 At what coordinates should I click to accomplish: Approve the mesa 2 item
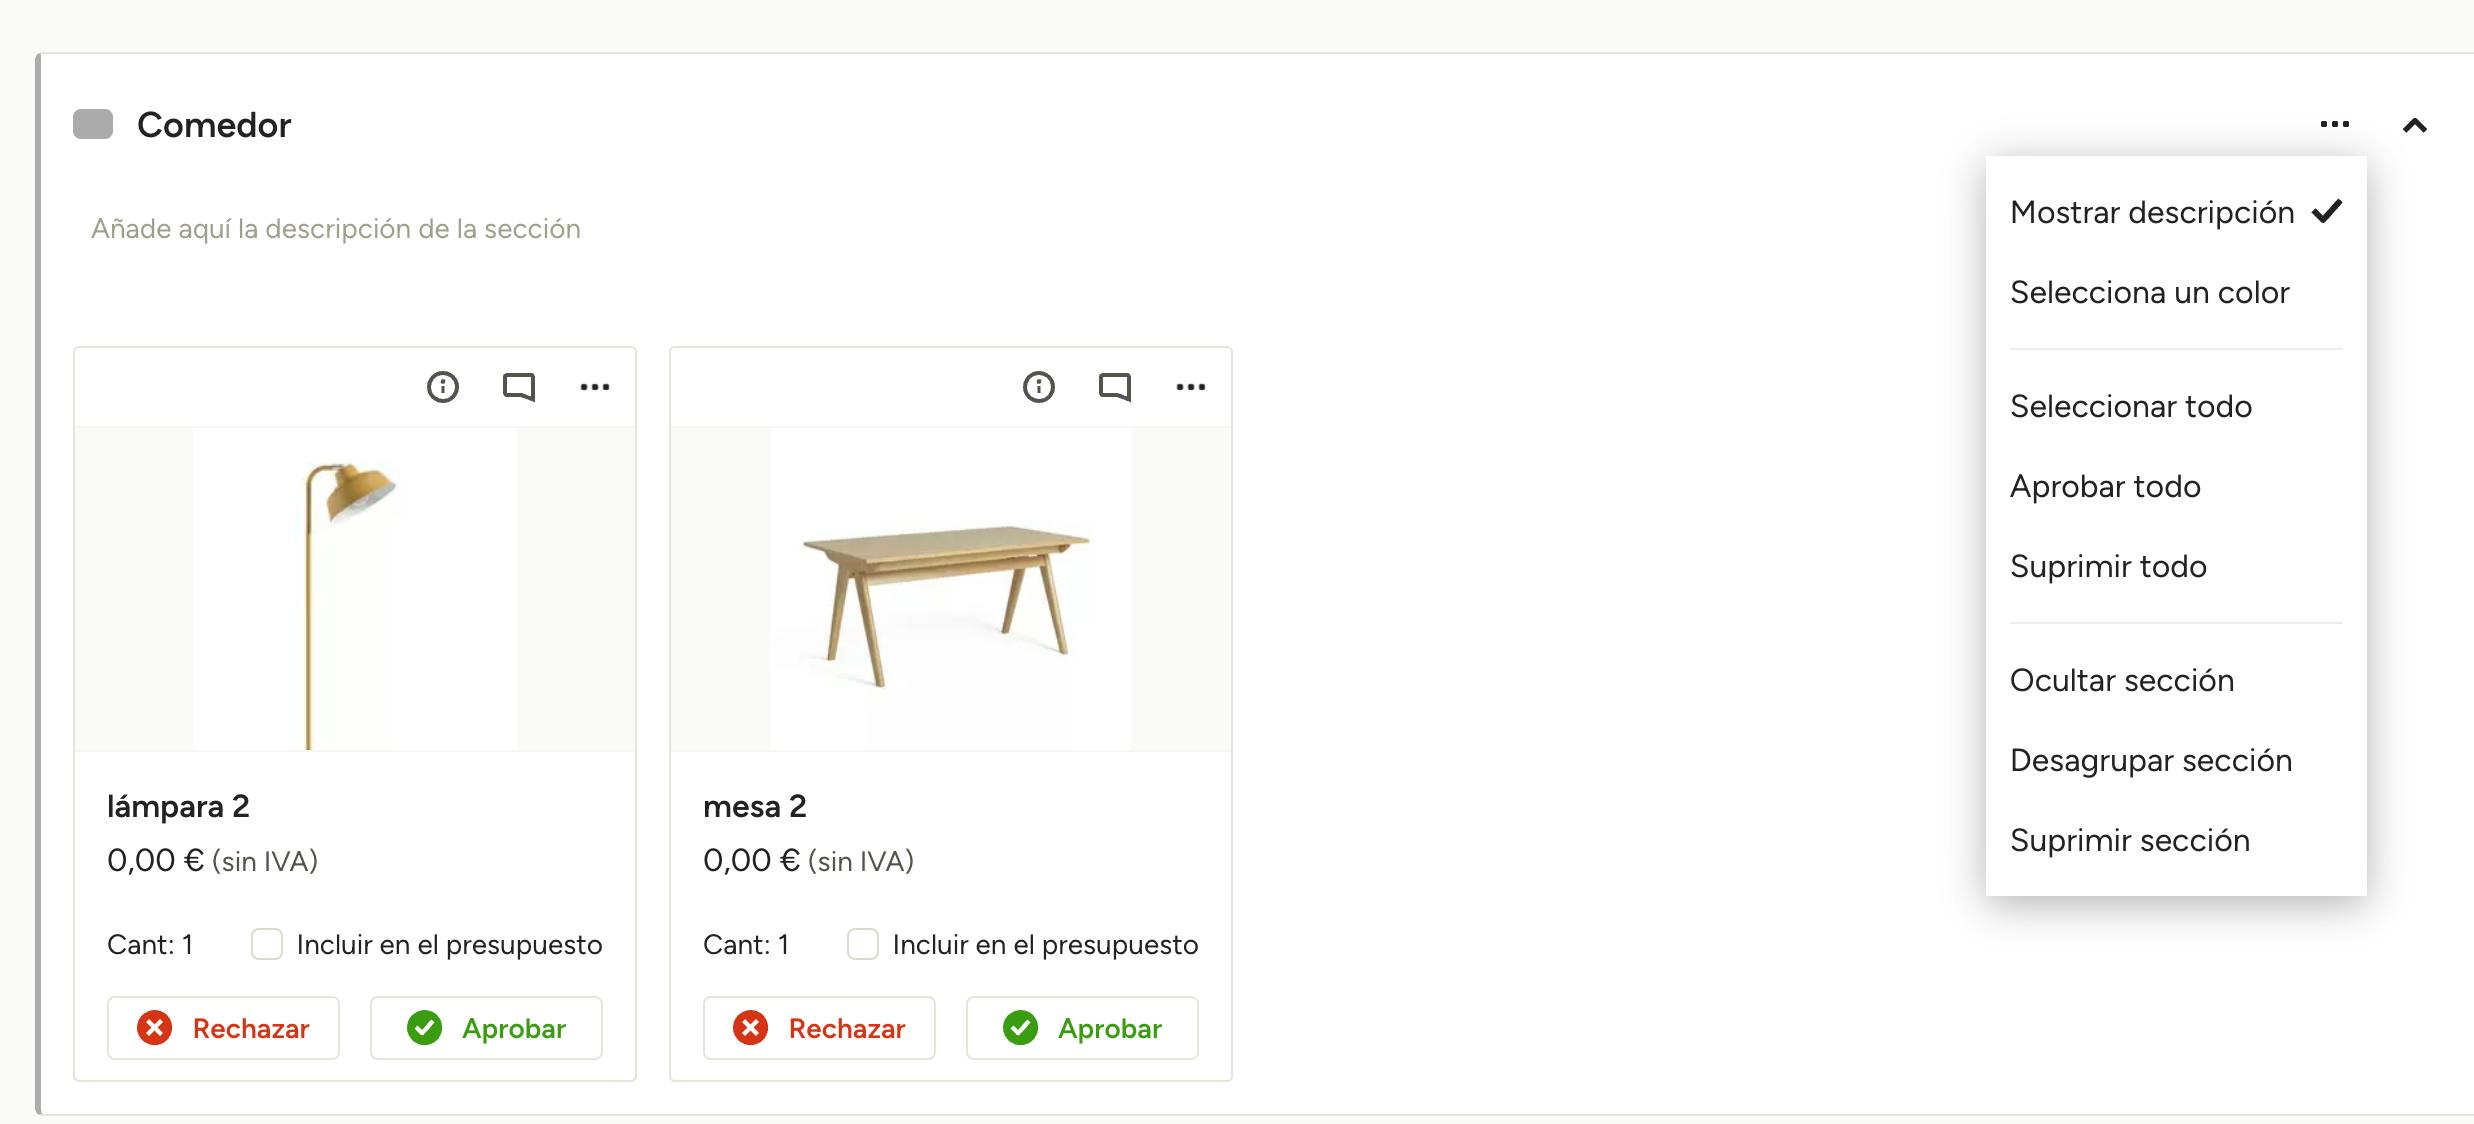(1082, 1028)
